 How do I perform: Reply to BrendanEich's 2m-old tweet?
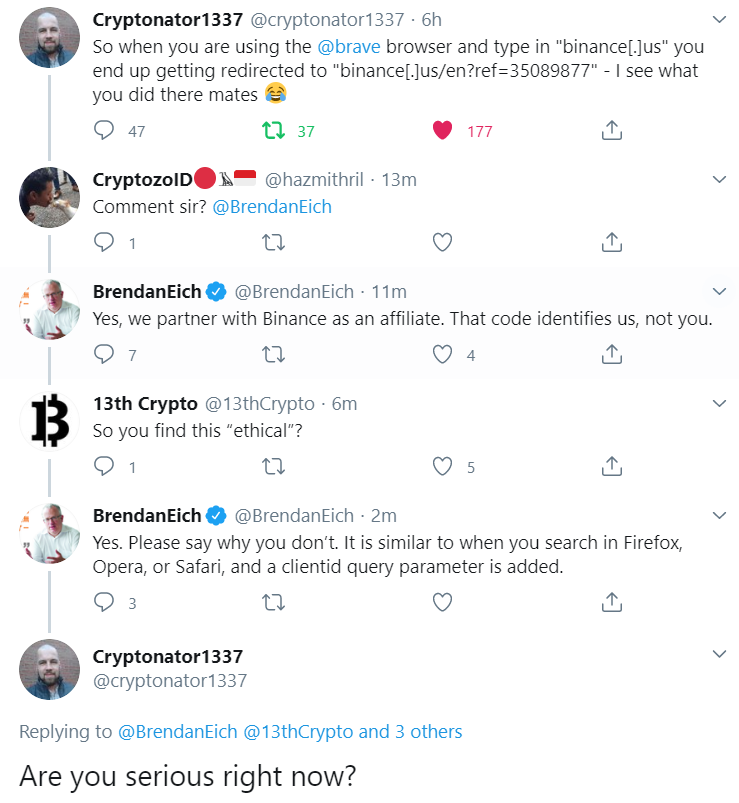(x=104, y=602)
